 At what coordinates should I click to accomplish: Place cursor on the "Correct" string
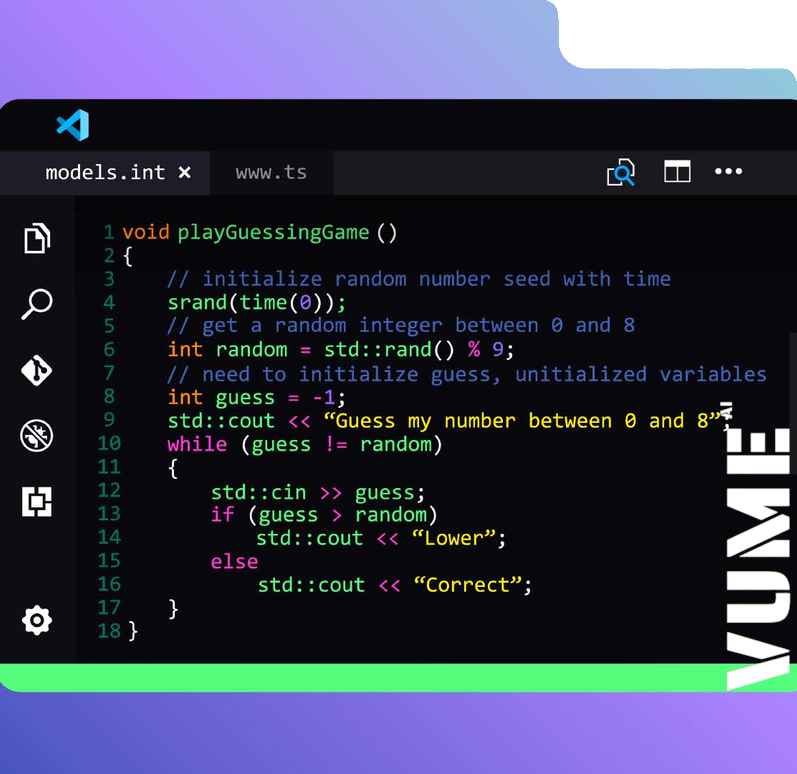pos(466,585)
